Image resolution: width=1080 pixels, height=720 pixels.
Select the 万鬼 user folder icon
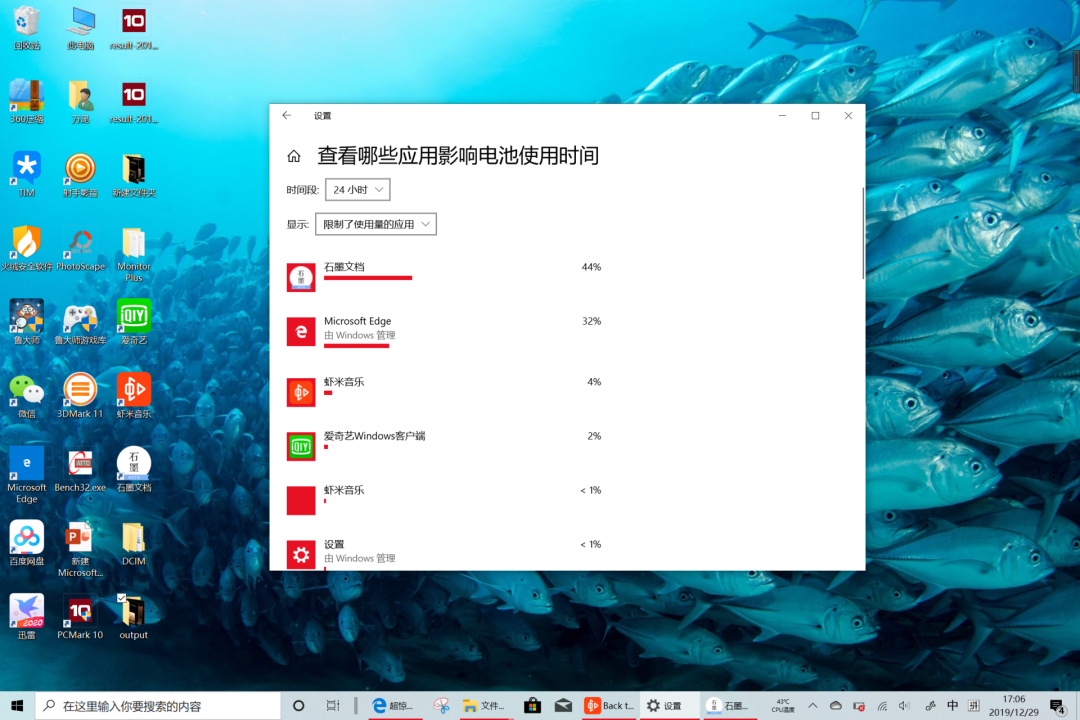tap(81, 102)
